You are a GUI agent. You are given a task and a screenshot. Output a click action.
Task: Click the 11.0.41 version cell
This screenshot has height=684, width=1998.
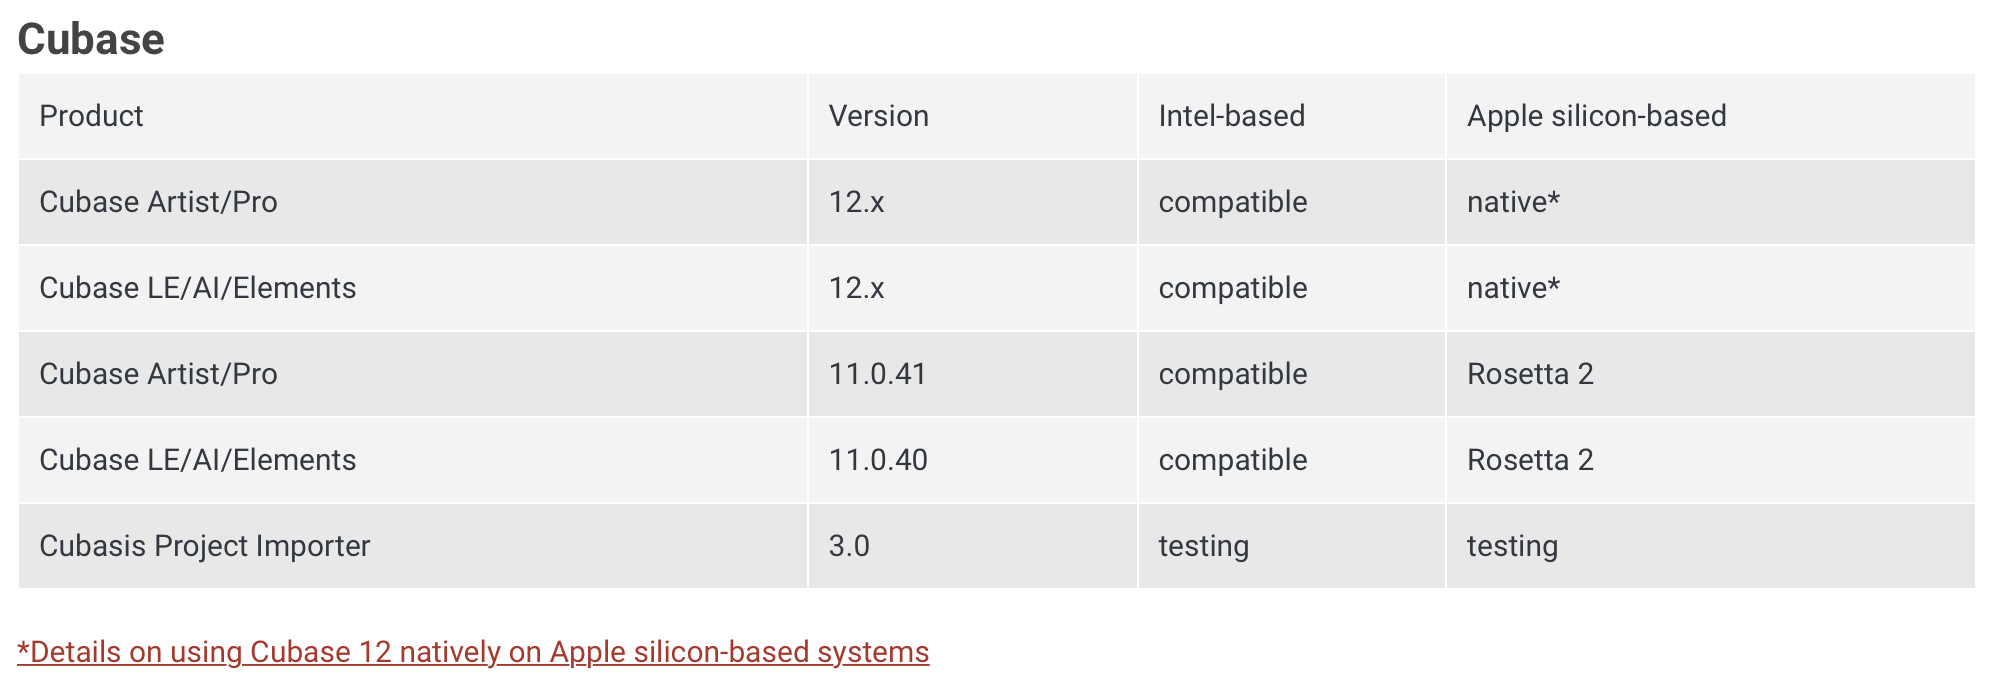[x=877, y=374]
